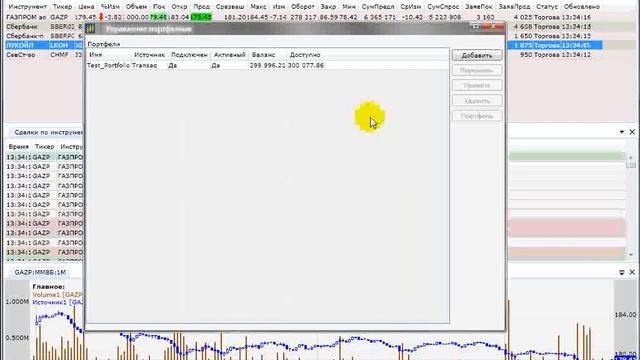This screenshot has width=640, height=360.
Task: Click the Объем column header
Action: coord(136,7)
